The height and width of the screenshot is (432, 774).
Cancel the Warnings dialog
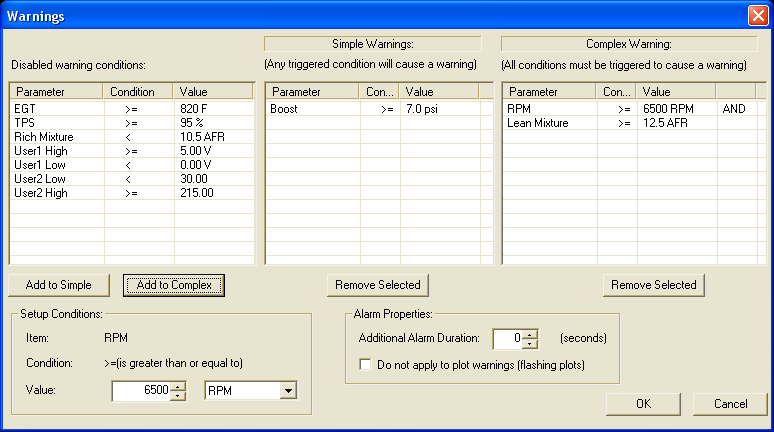click(730, 404)
